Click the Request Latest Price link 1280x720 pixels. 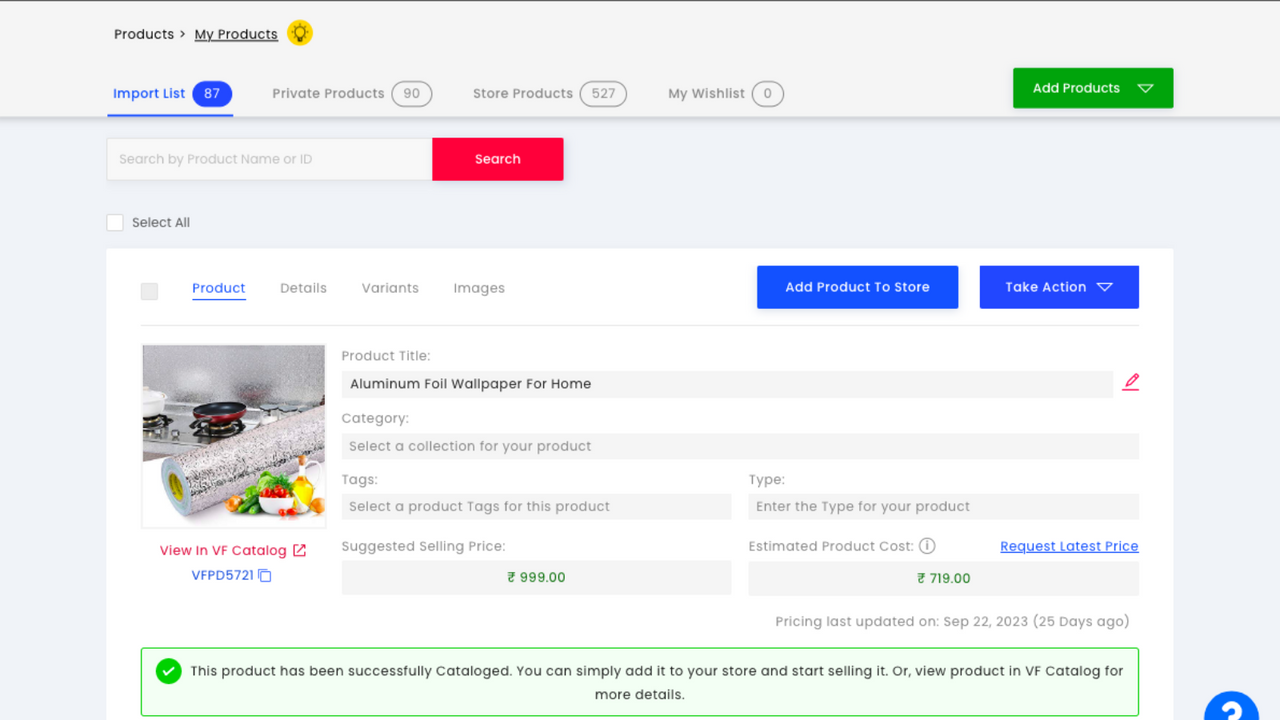click(1069, 546)
